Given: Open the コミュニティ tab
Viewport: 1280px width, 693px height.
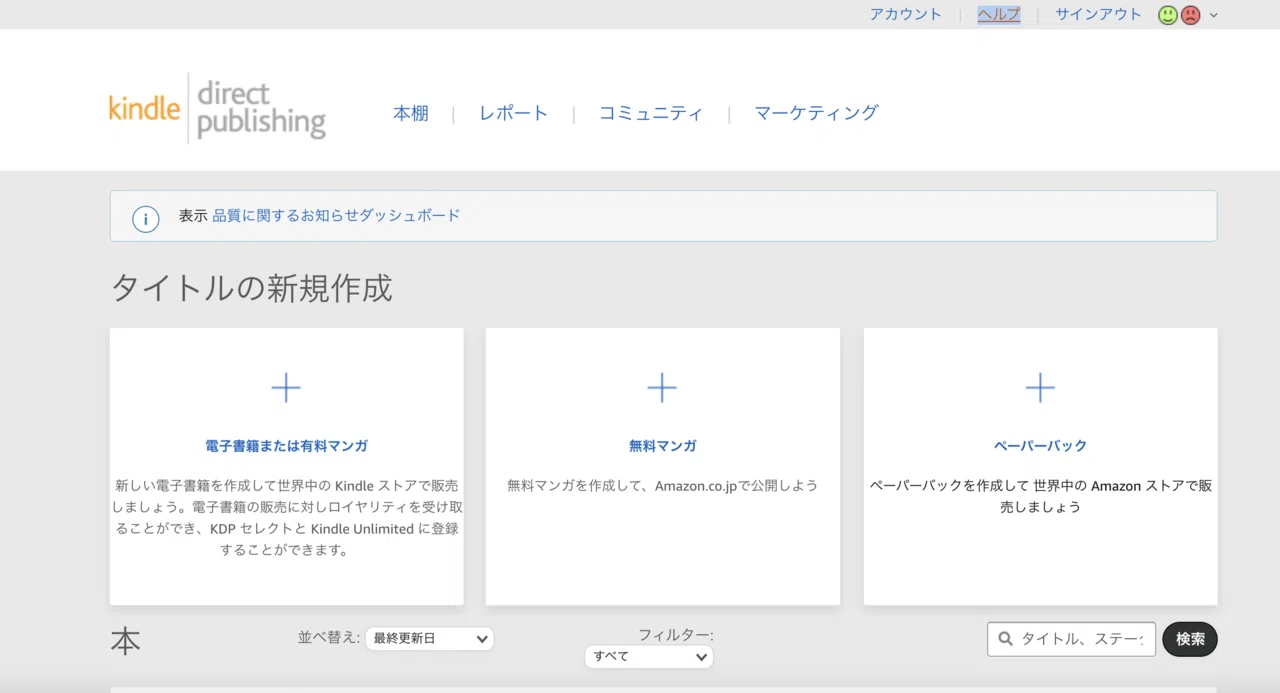Looking at the screenshot, I should [651, 113].
